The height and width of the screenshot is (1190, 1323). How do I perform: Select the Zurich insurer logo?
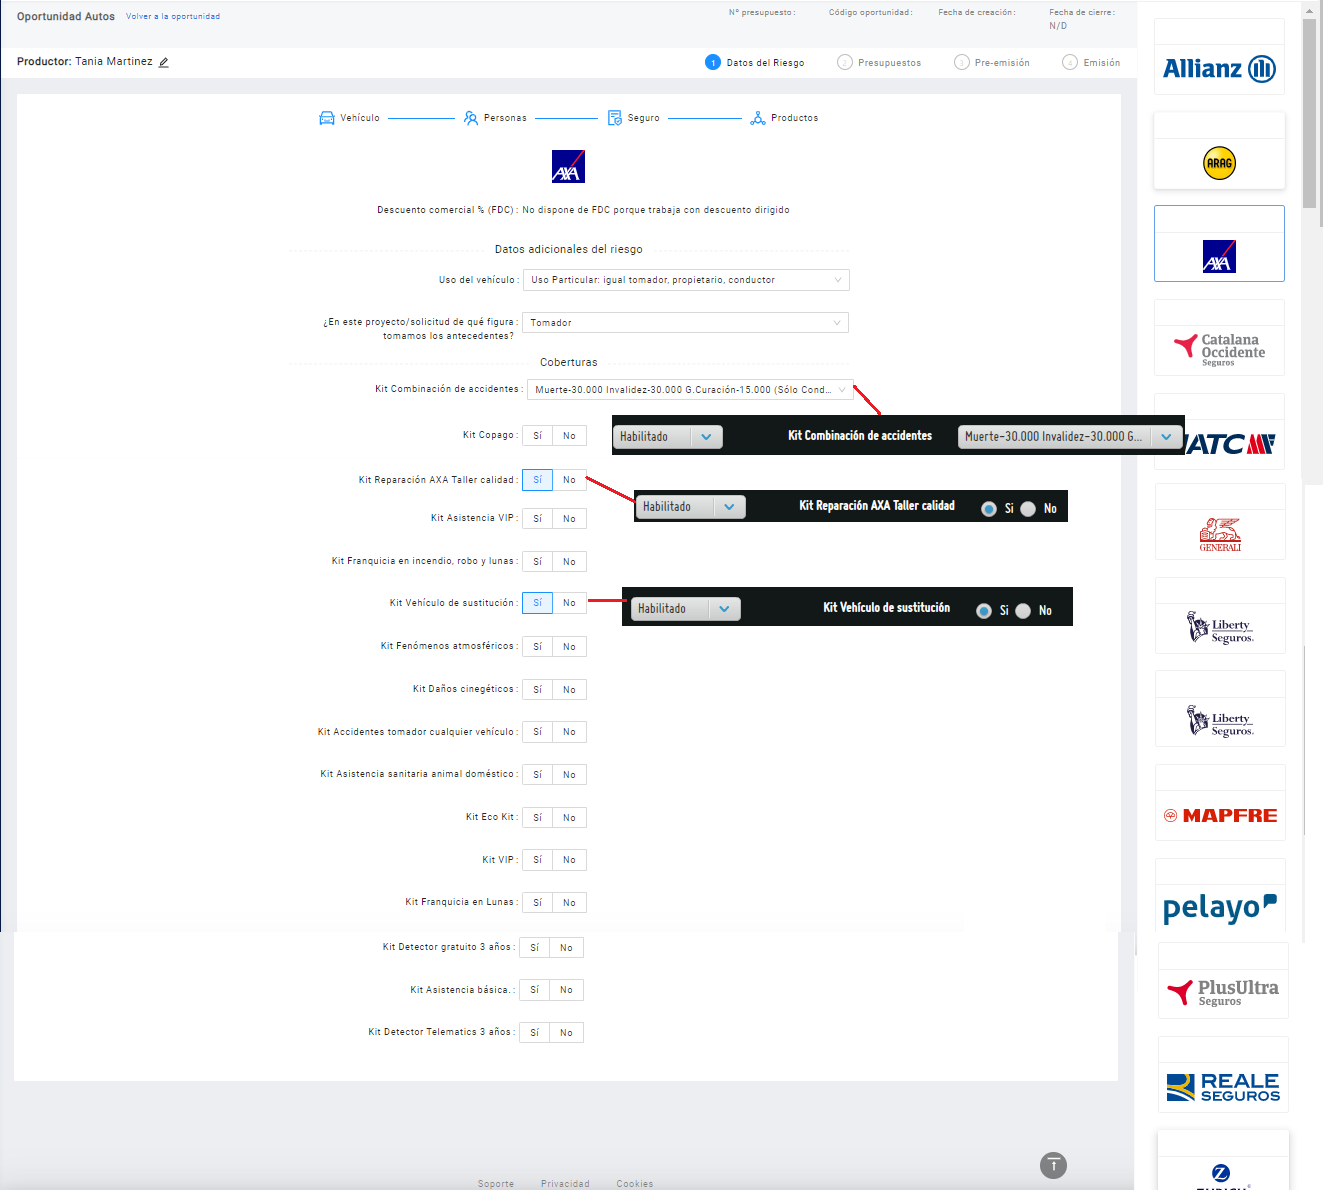(x=1221, y=1176)
